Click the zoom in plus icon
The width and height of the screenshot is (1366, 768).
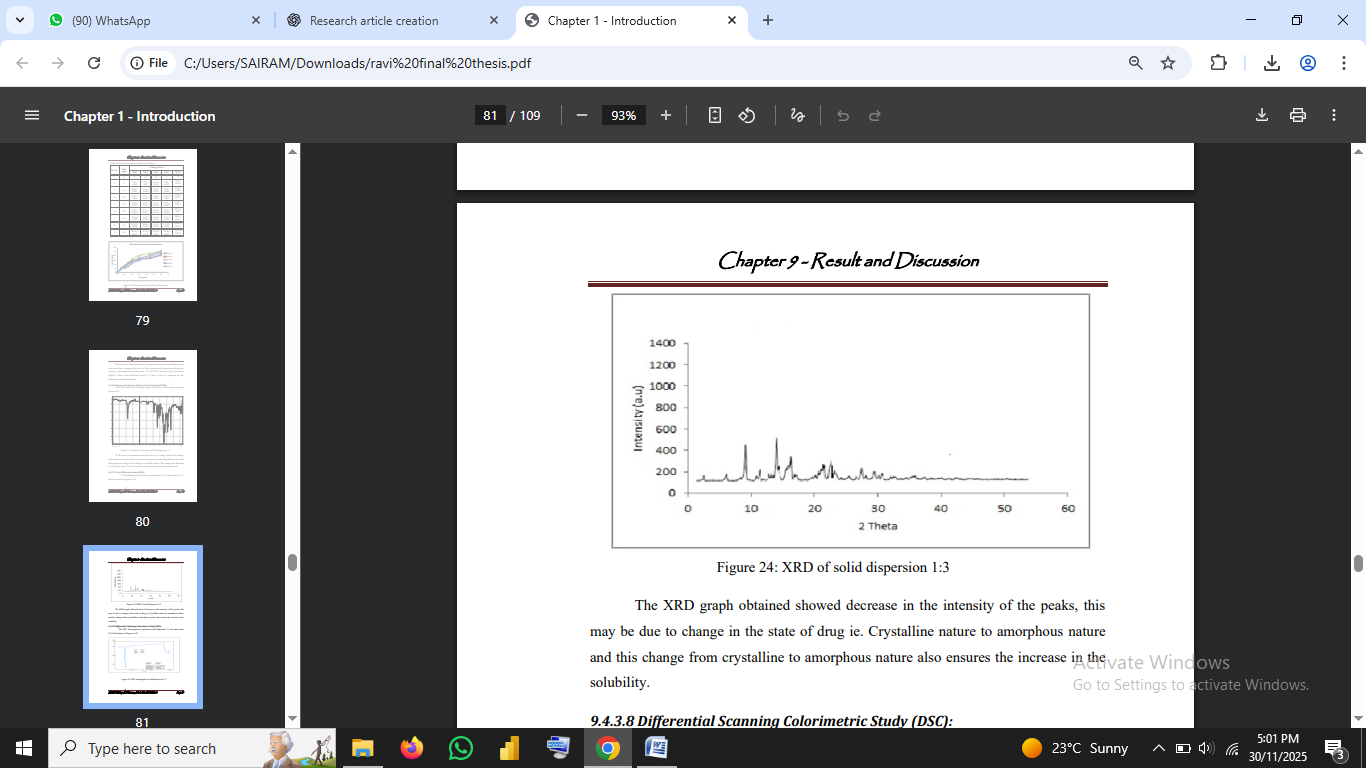pos(666,116)
